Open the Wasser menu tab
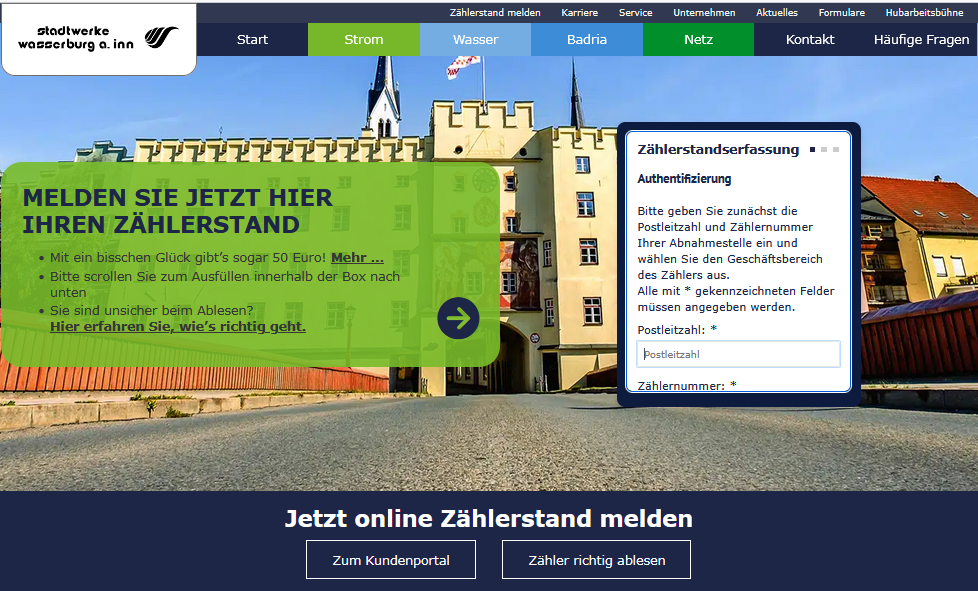 point(475,40)
